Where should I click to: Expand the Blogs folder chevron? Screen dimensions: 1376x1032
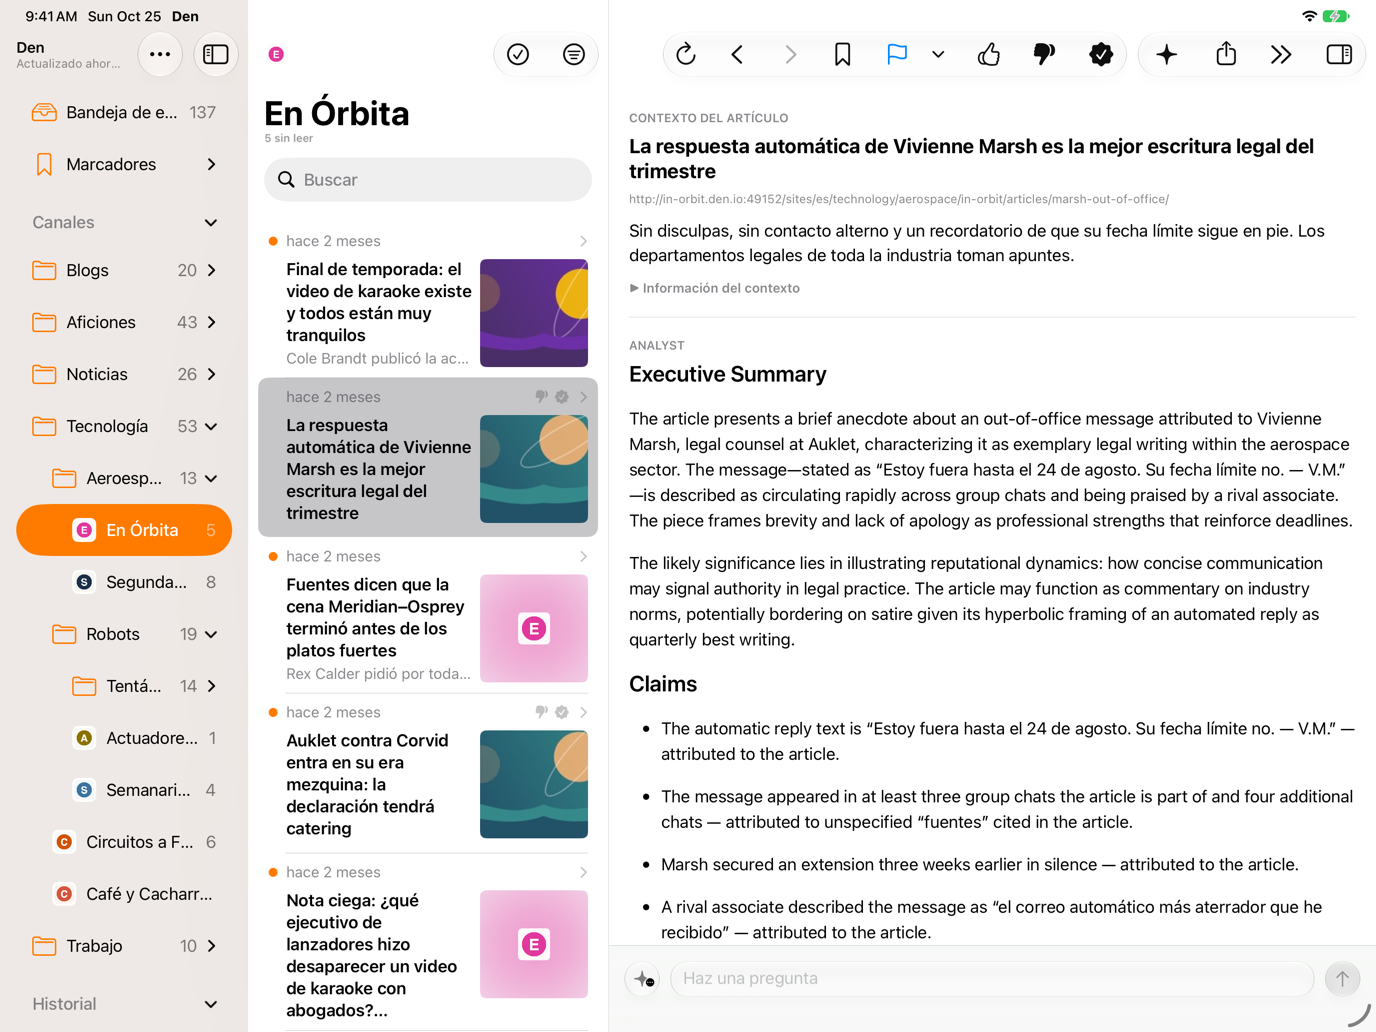click(211, 270)
